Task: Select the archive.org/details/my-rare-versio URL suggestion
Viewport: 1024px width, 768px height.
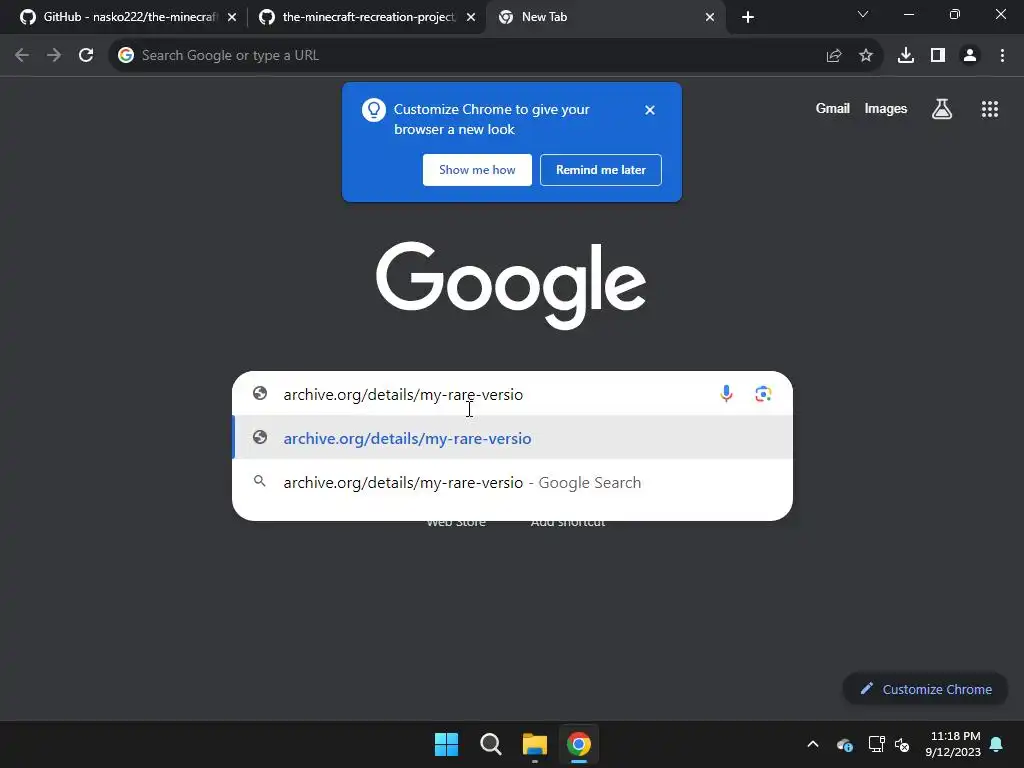Action: pyautogui.click(x=513, y=438)
